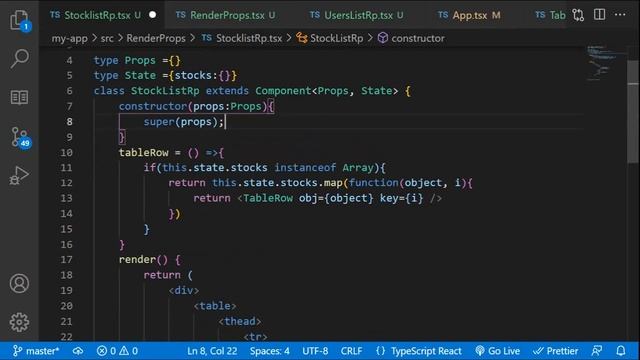
Task: Click the Ln 8, Col 22 cursor position
Action: (x=212, y=351)
